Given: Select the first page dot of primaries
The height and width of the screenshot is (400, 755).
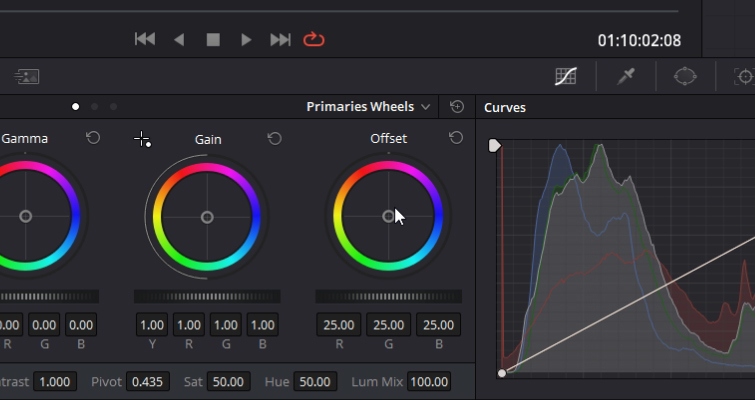Looking at the screenshot, I should pyautogui.click(x=76, y=107).
